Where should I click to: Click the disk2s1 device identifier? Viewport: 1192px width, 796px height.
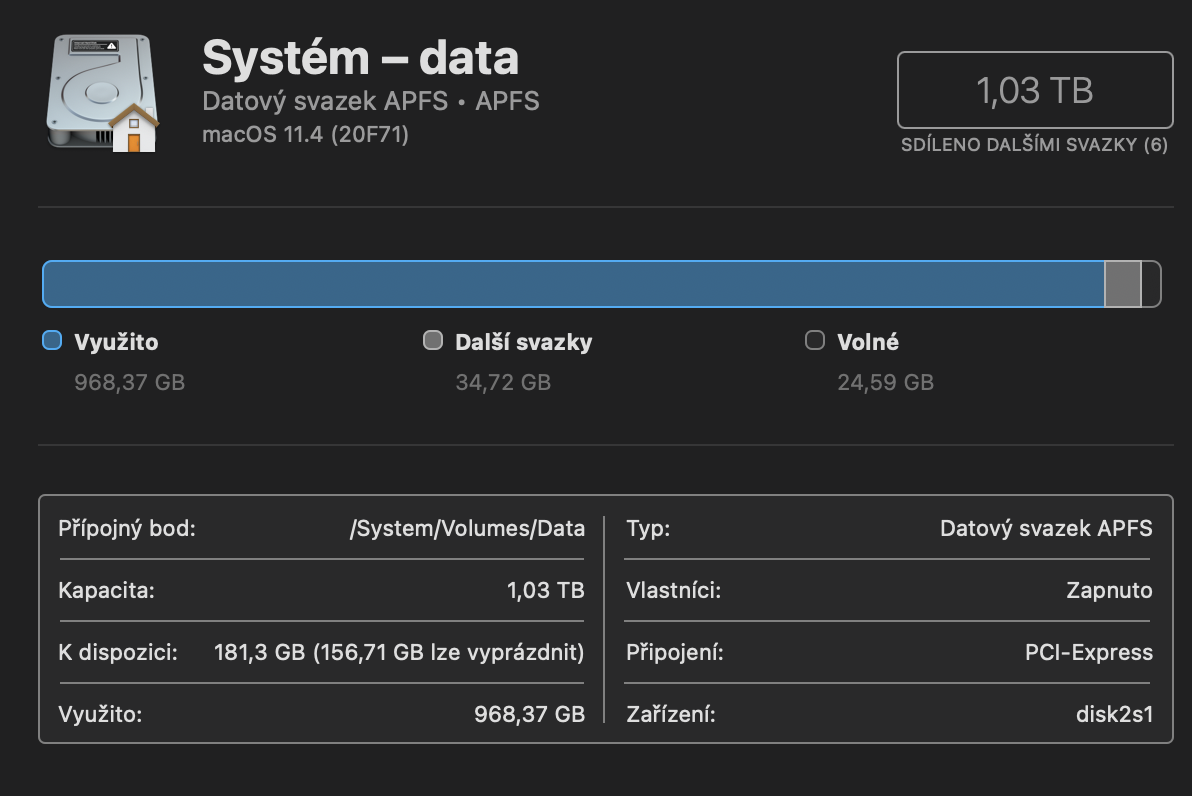tap(1114, 714)
